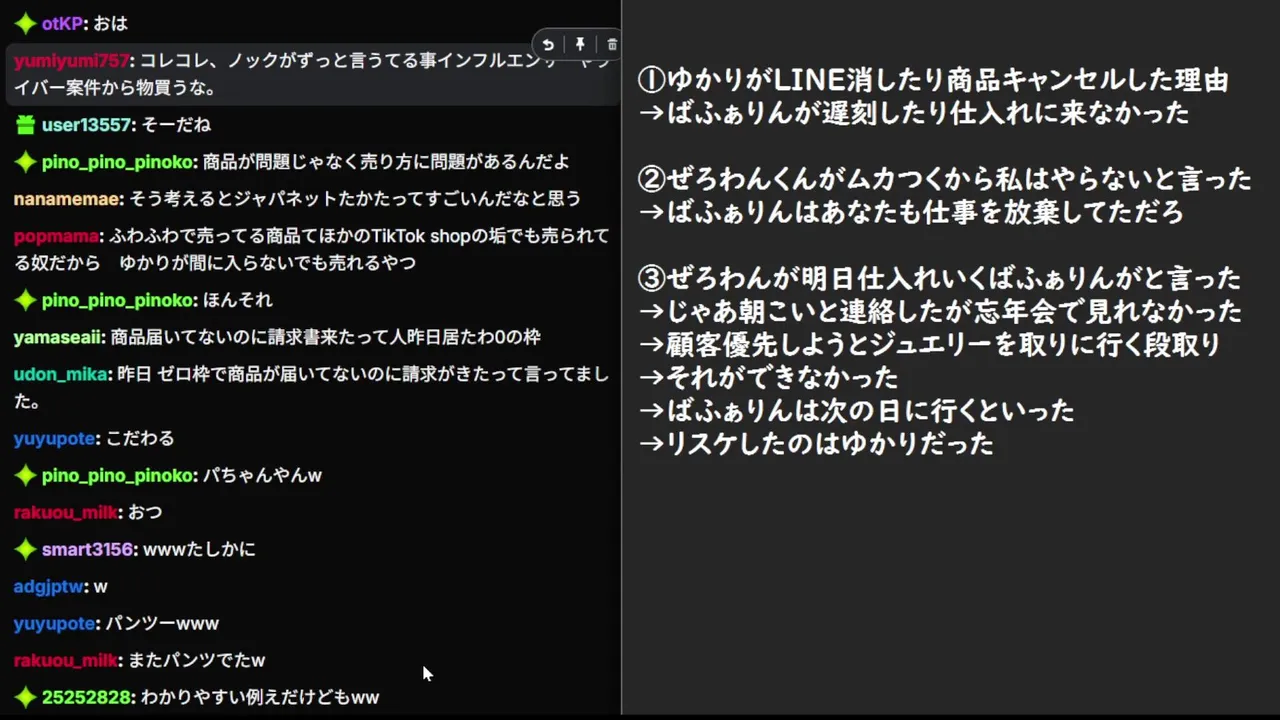Click the note line →リスケしたのはゆかりだった
The image size is (1280, 720).
(816, 443)
